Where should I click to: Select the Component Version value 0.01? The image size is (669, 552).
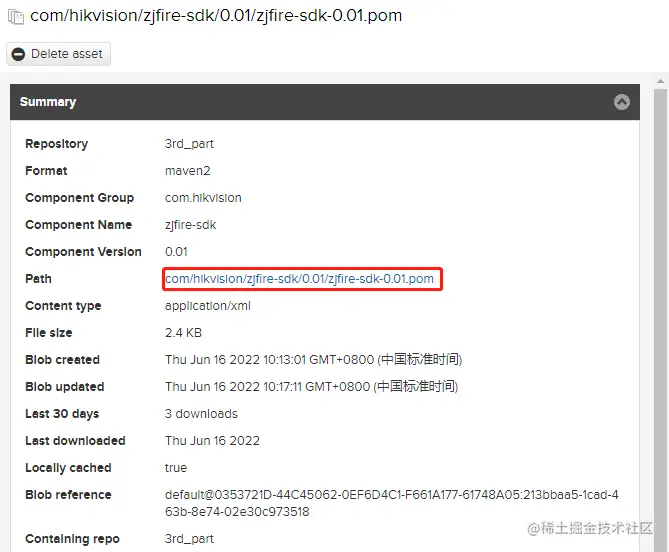[x=176, y=252]
